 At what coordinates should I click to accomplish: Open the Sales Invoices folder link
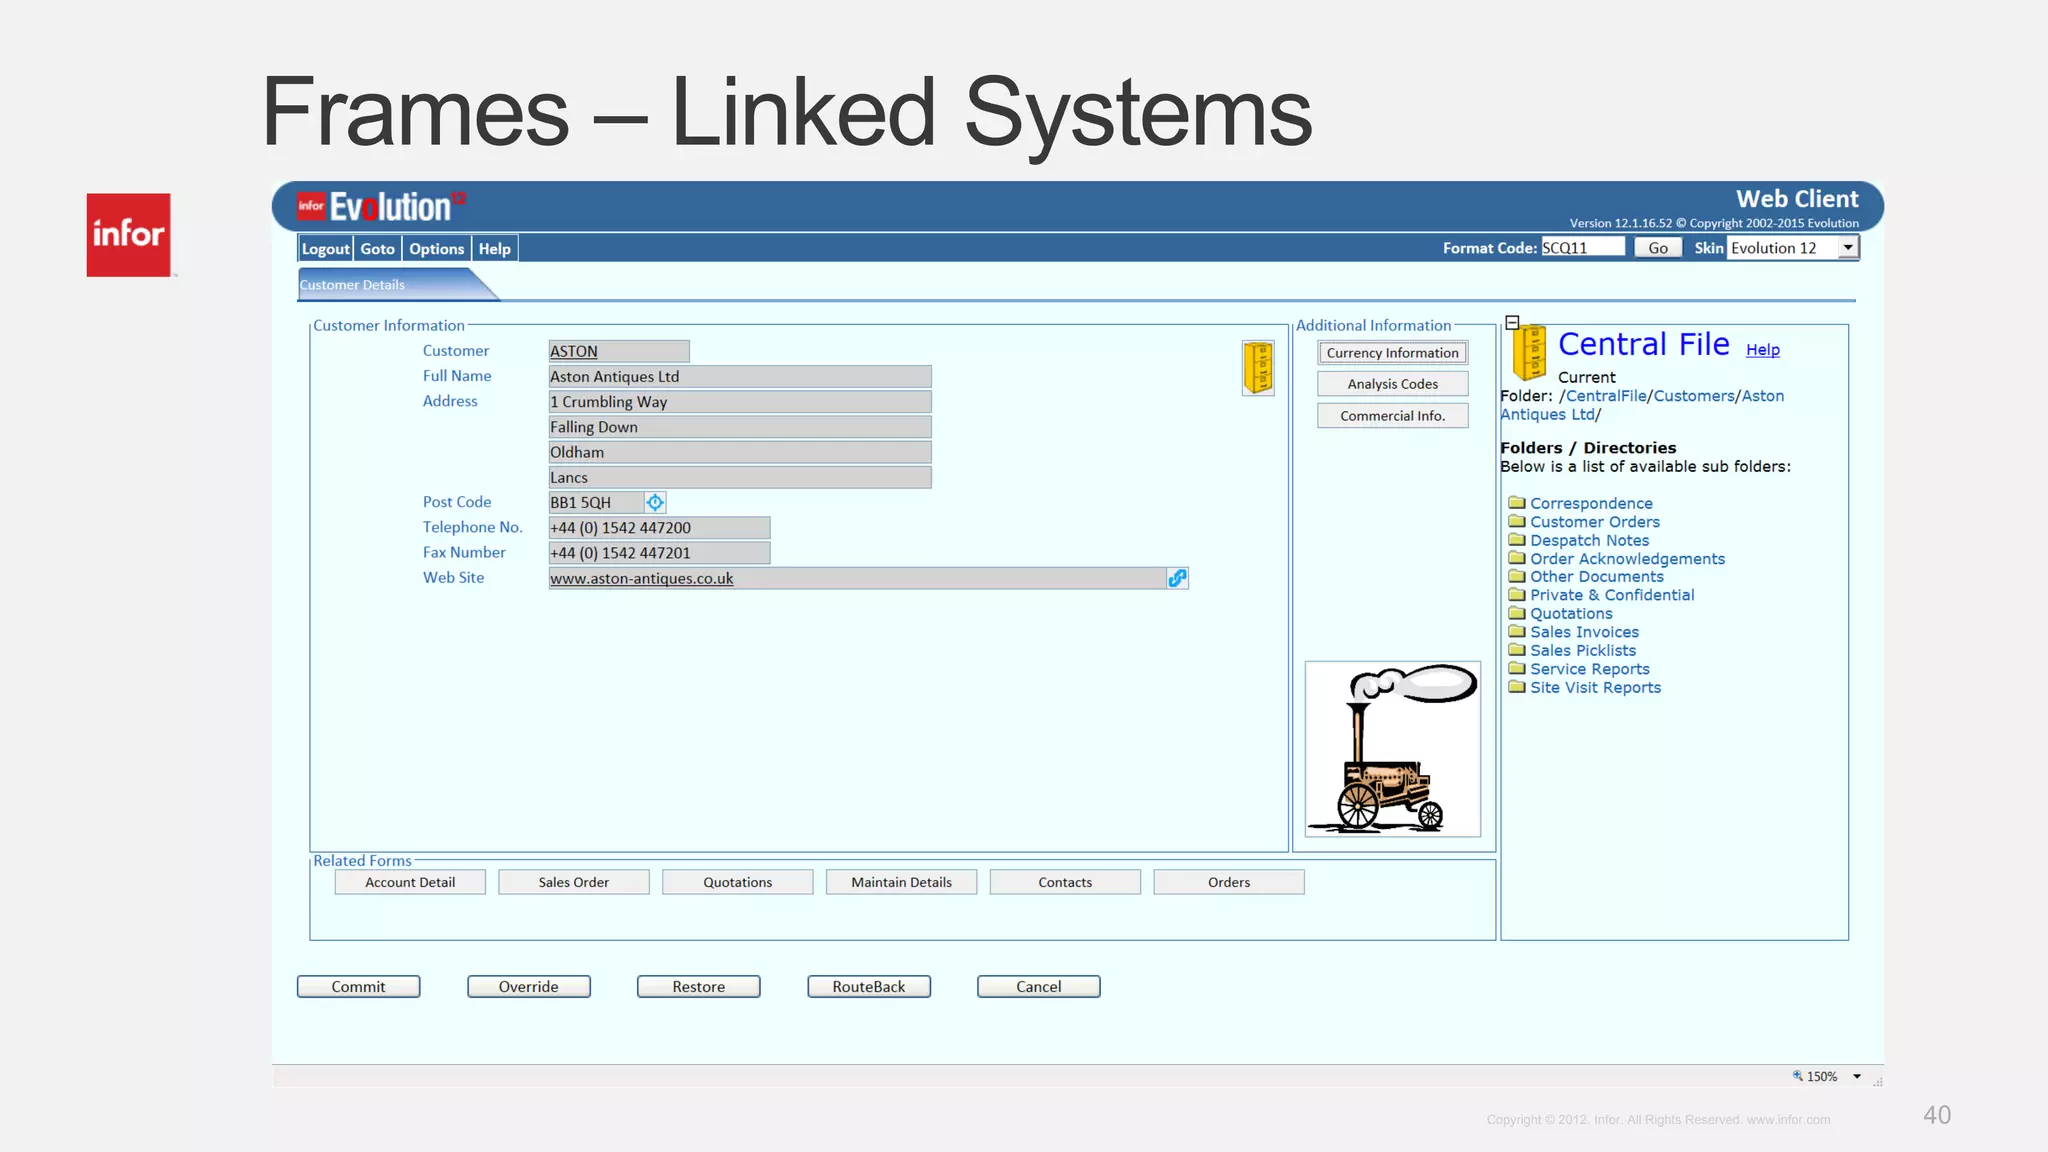coord(1584,632)
